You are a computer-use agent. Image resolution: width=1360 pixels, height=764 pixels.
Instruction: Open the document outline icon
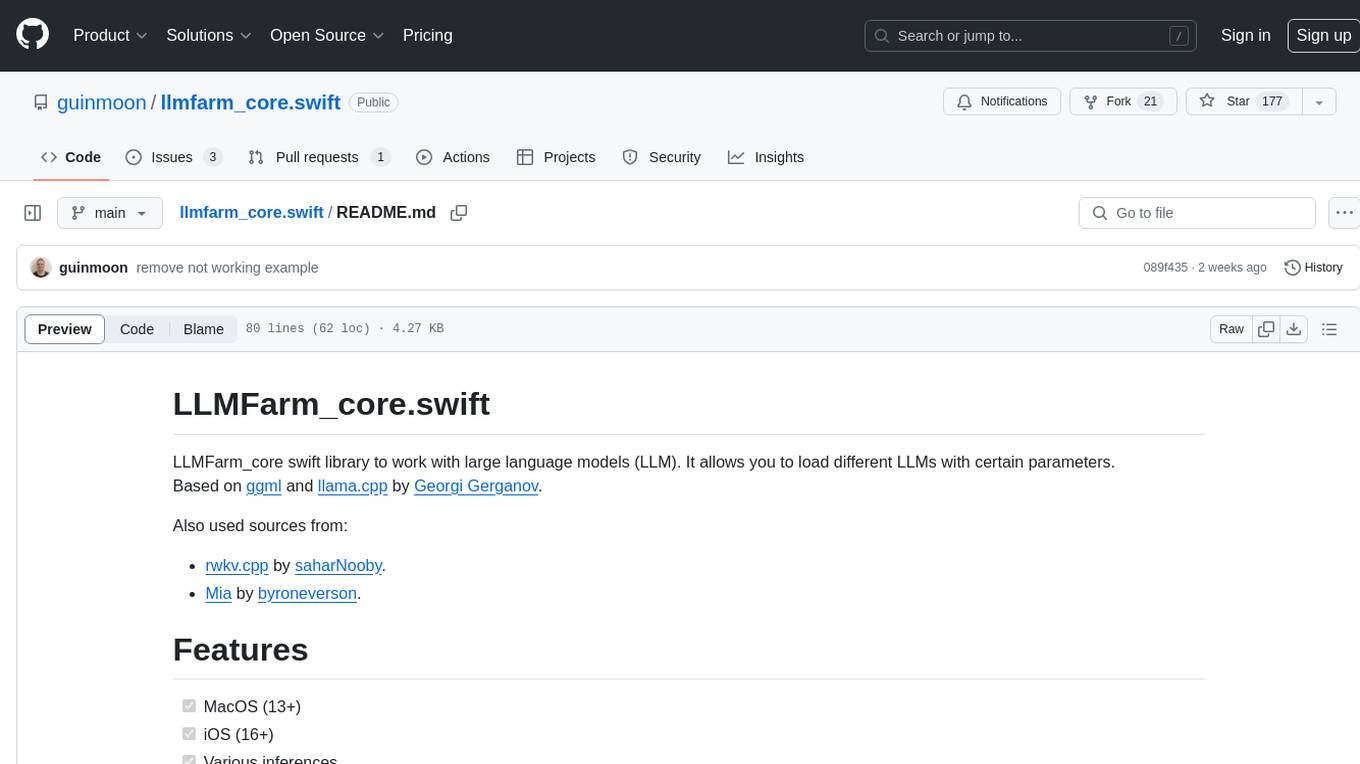[x=1329, y=329]
